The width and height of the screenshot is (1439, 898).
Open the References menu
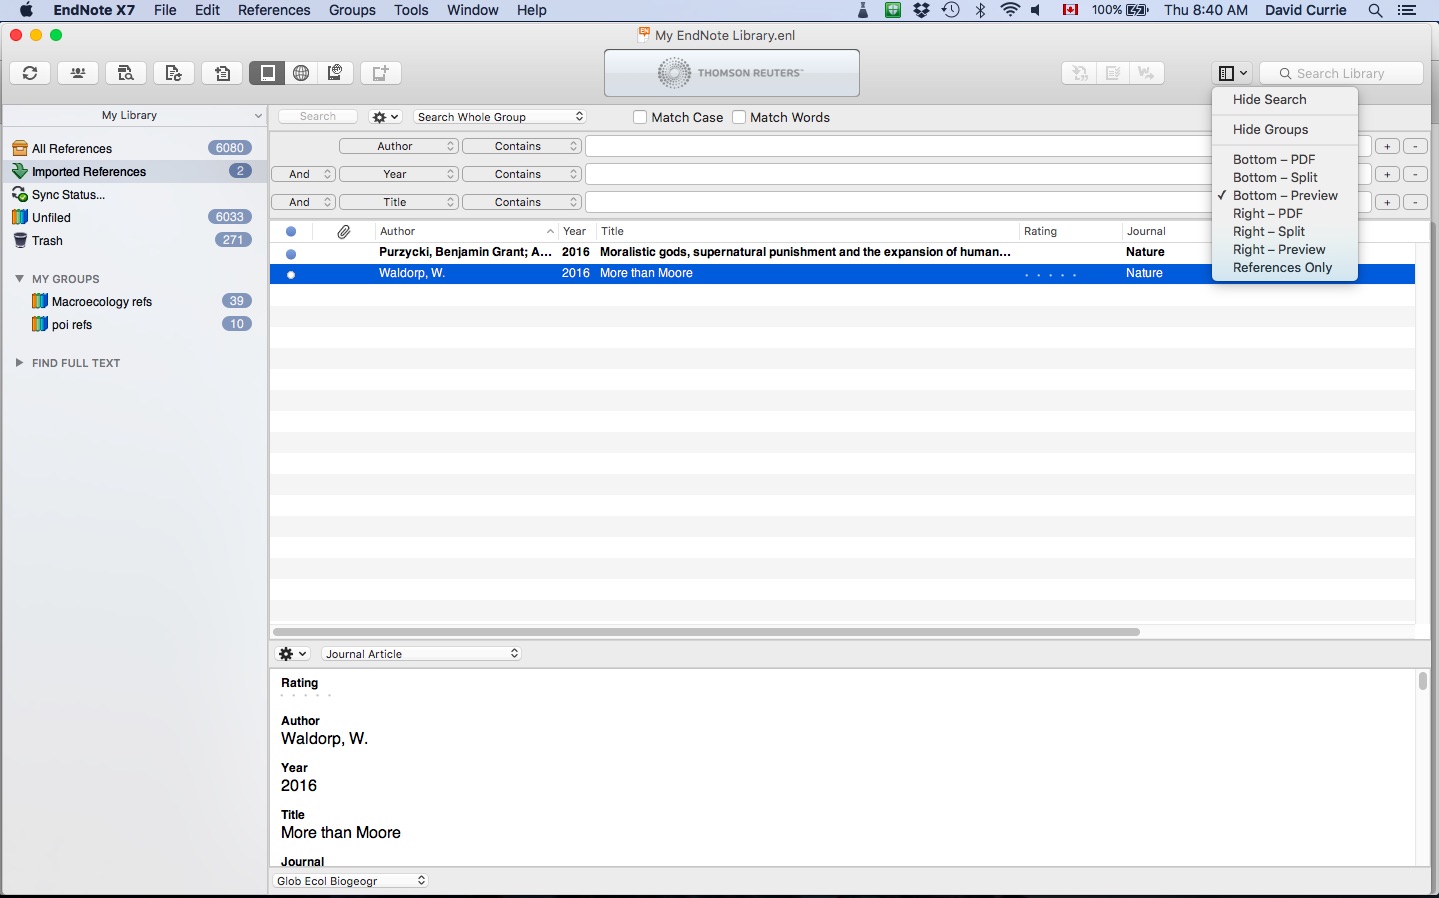pos(274,10)
